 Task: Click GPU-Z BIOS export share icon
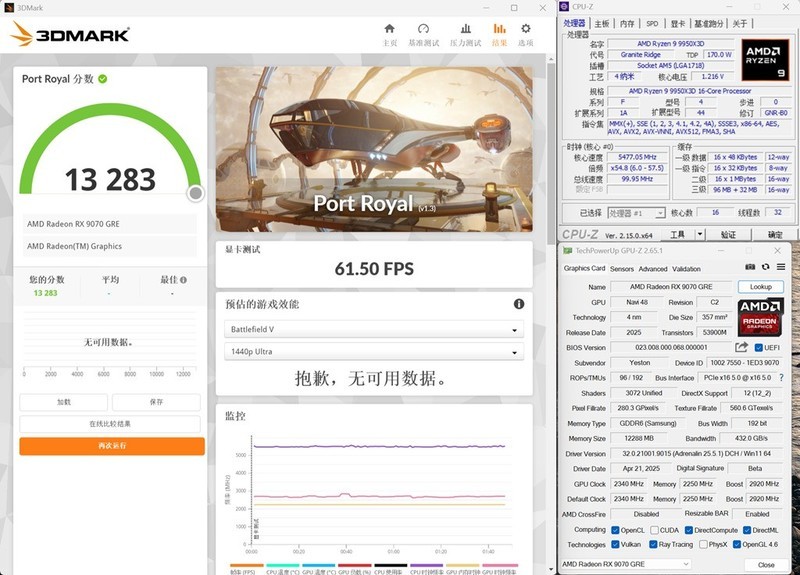click(x=741, y=347)
